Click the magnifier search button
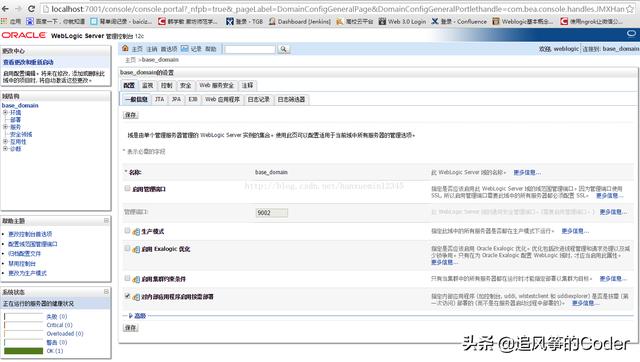Screen dimensions: 640x362 click(x=283, y=49)
